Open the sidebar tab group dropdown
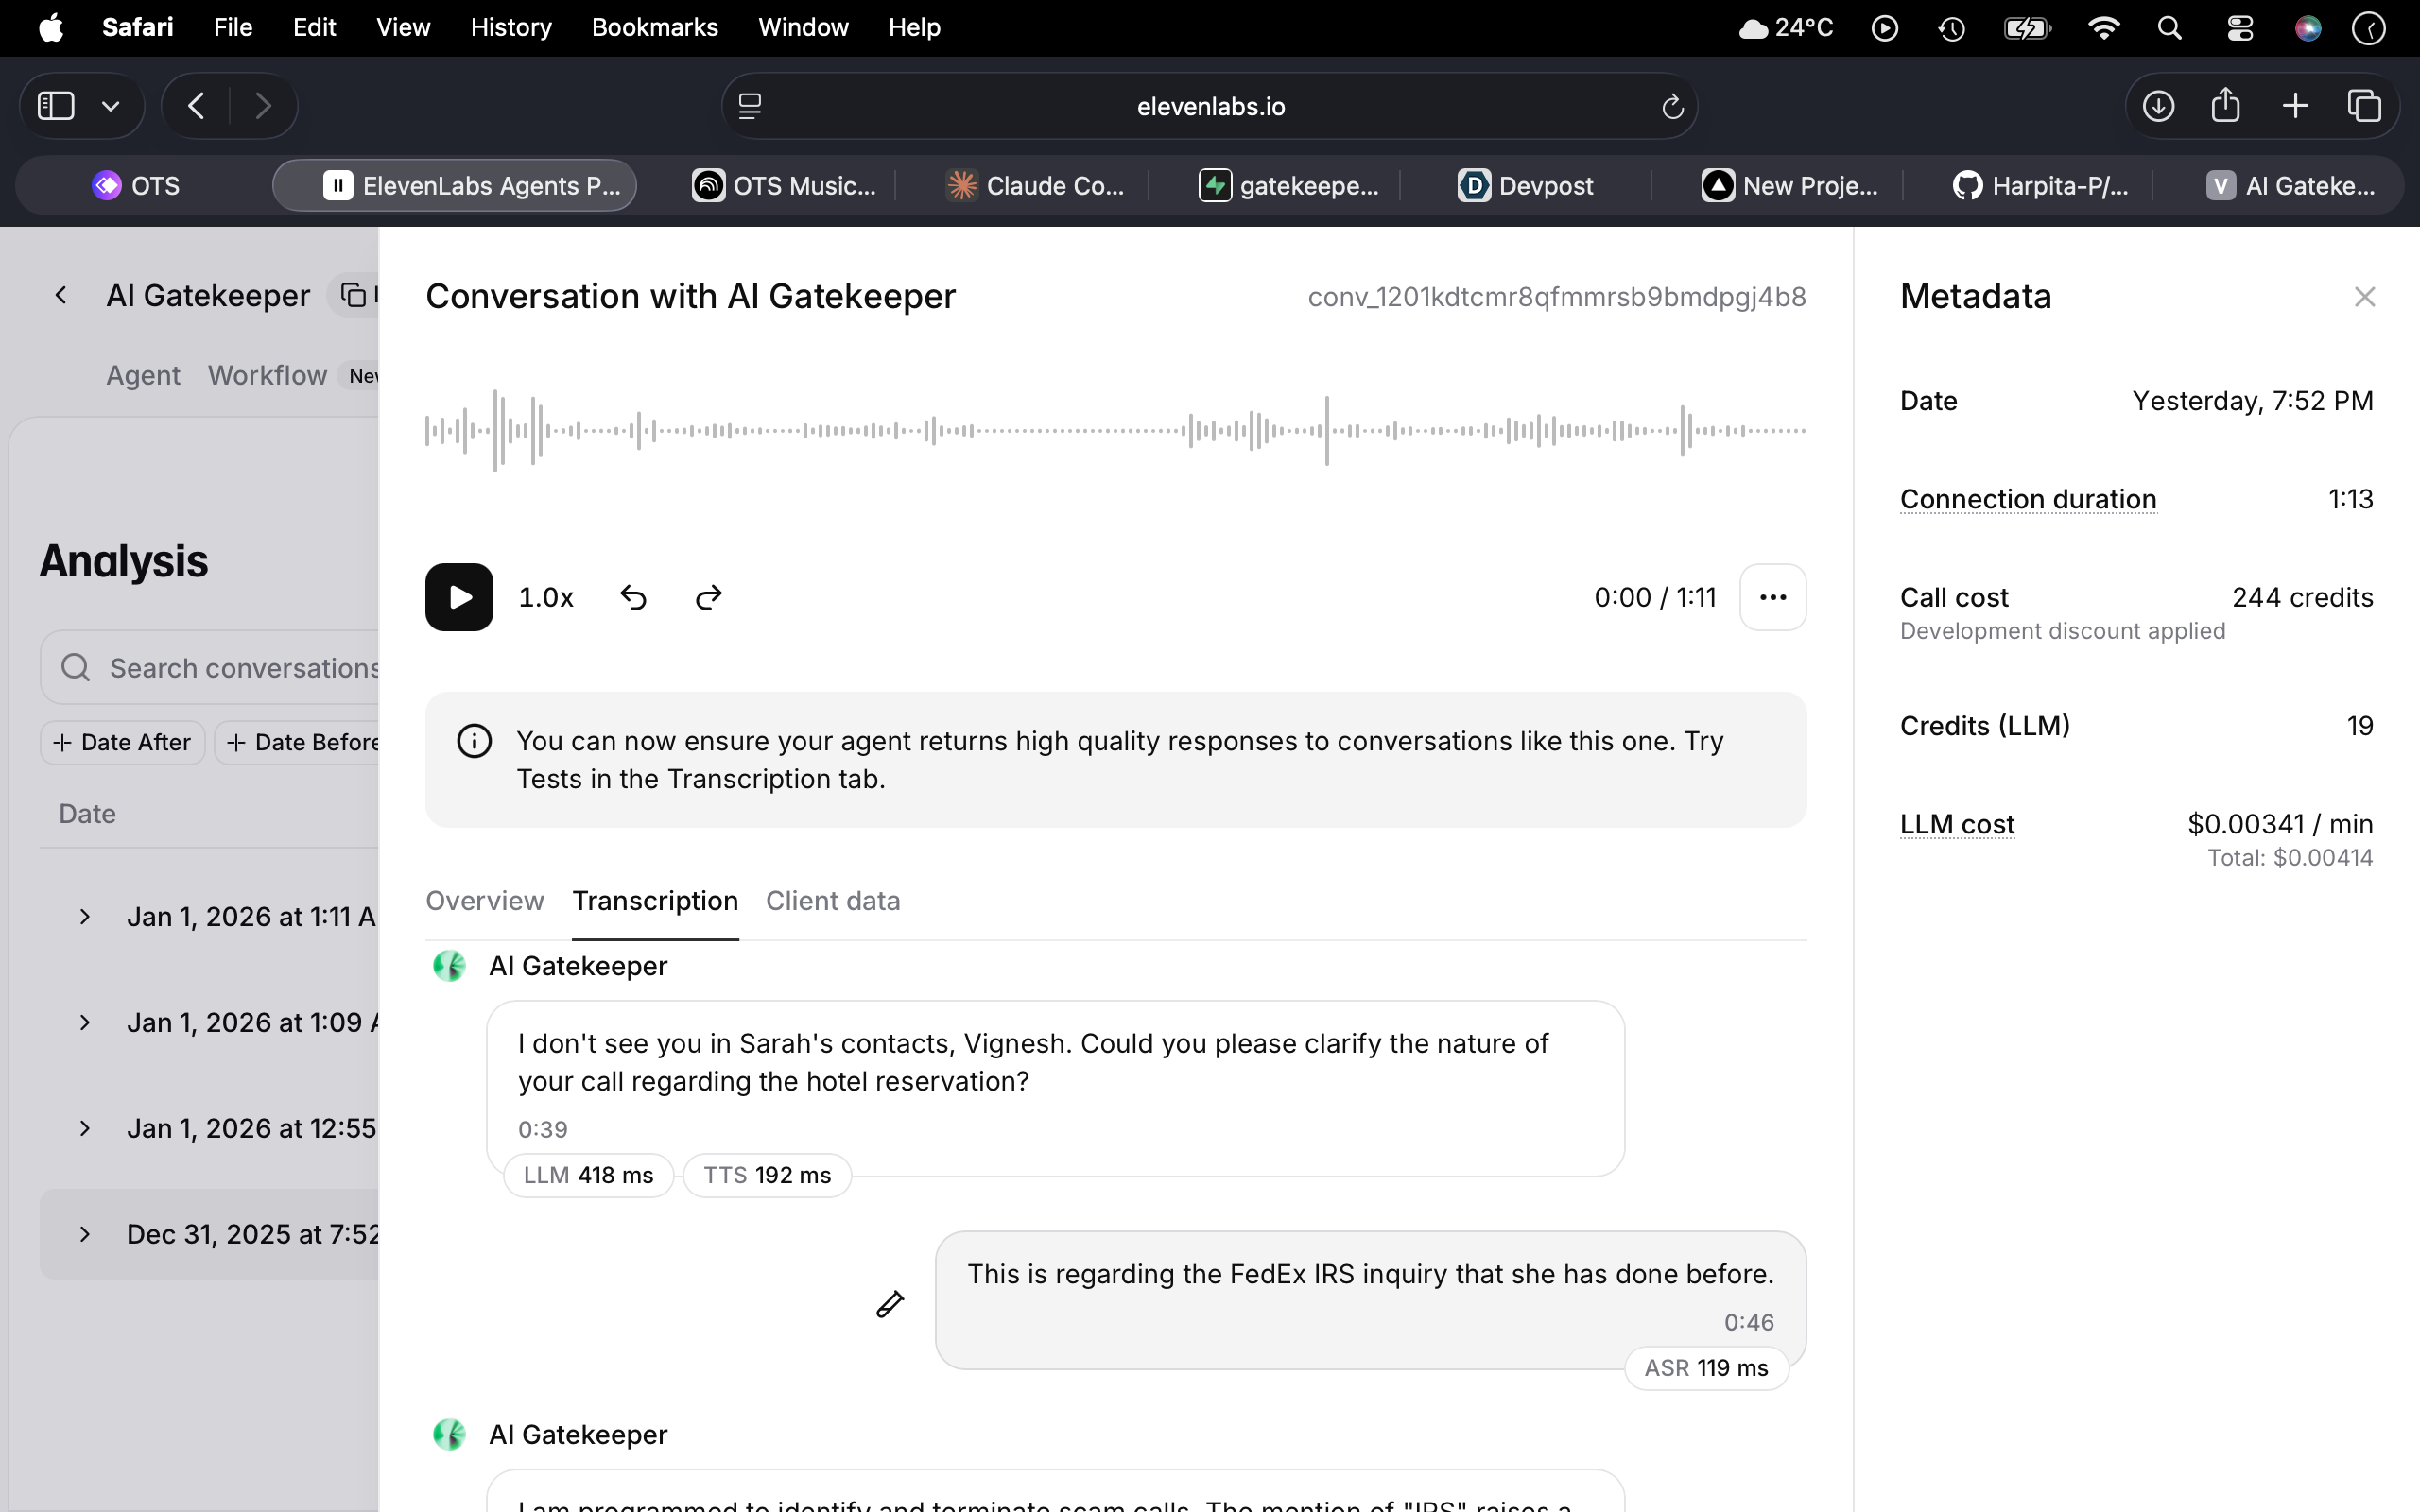Screen dimensions: 2420x1512 (111, 106)
